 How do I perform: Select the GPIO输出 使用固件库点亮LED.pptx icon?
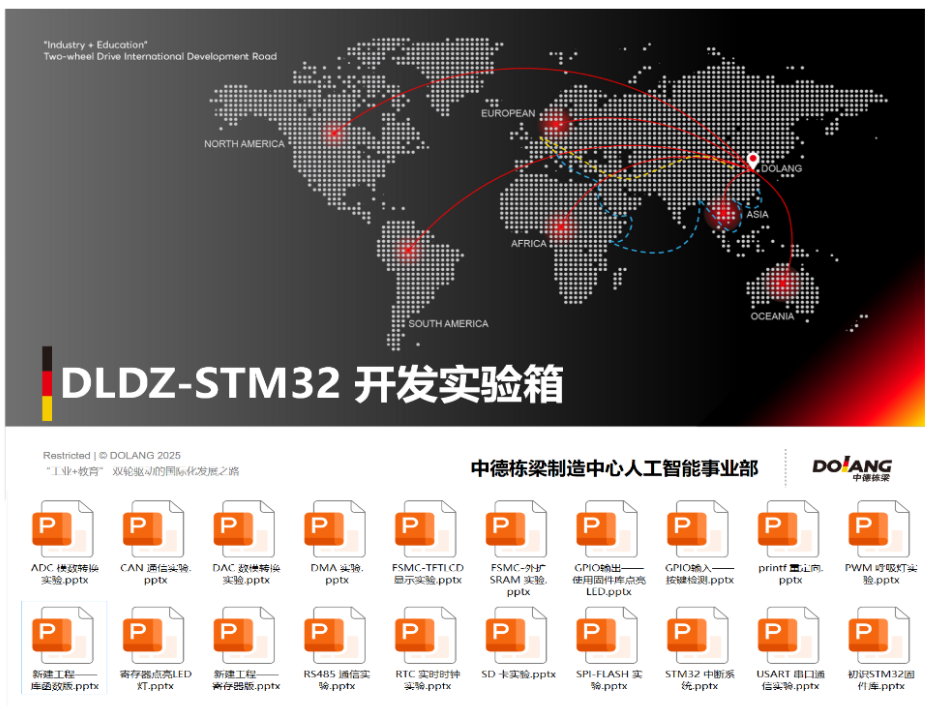point(607,530)
